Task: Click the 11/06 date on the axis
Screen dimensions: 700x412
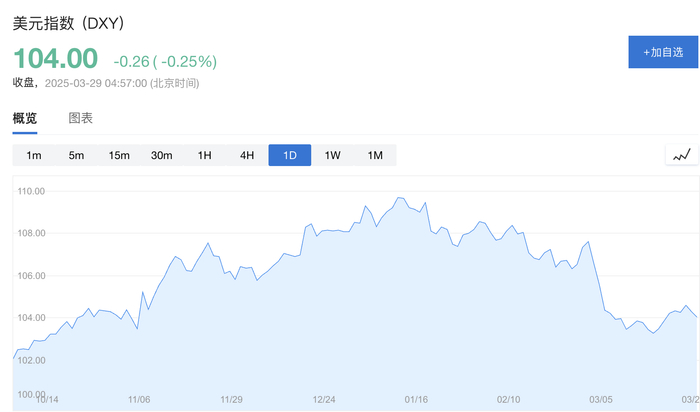Action: click(x=139, y=399)
